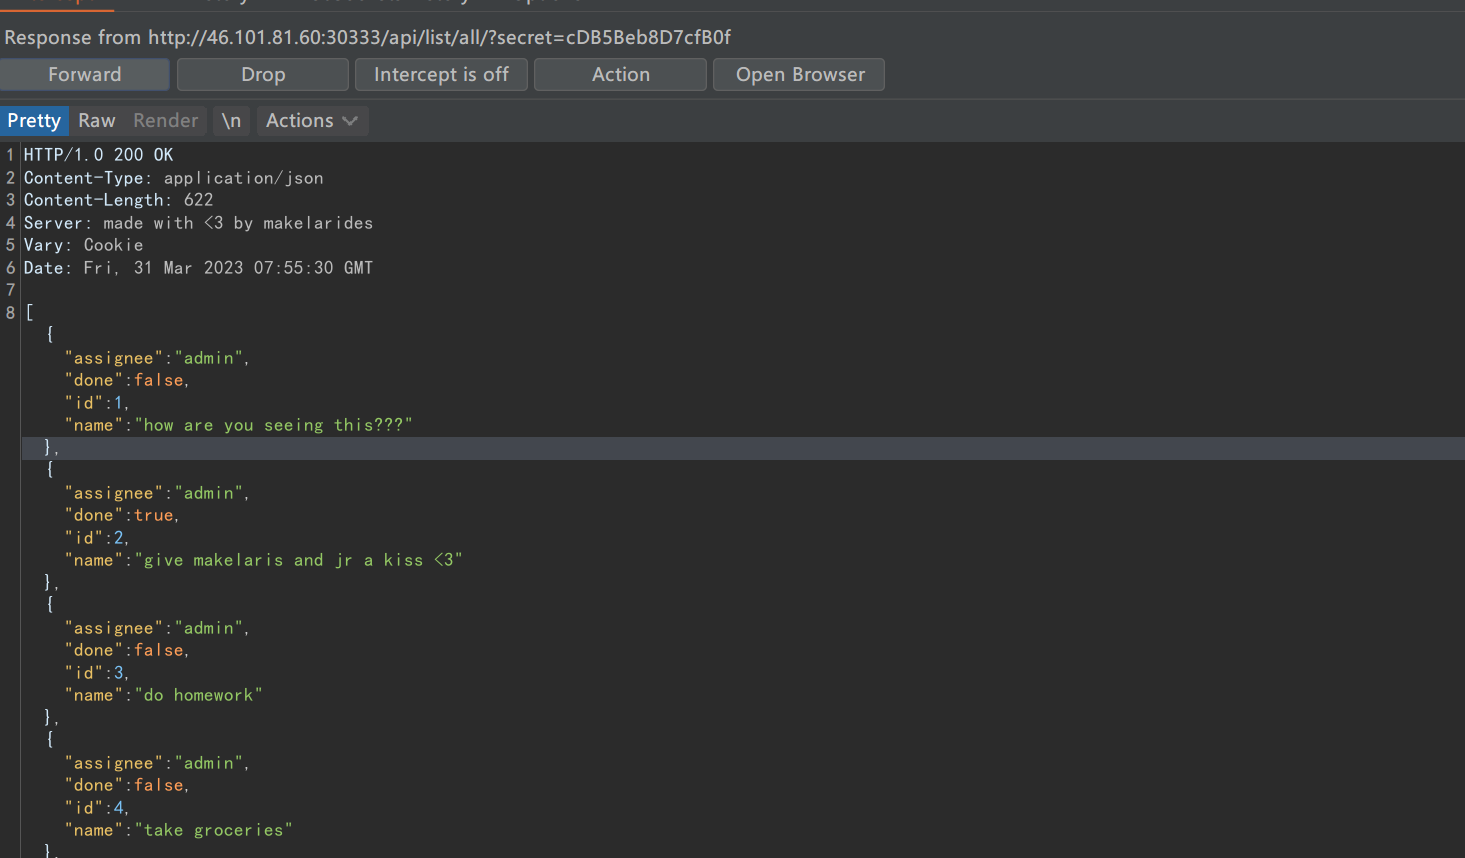Click the Server: made with <3 header

[198, 223]
